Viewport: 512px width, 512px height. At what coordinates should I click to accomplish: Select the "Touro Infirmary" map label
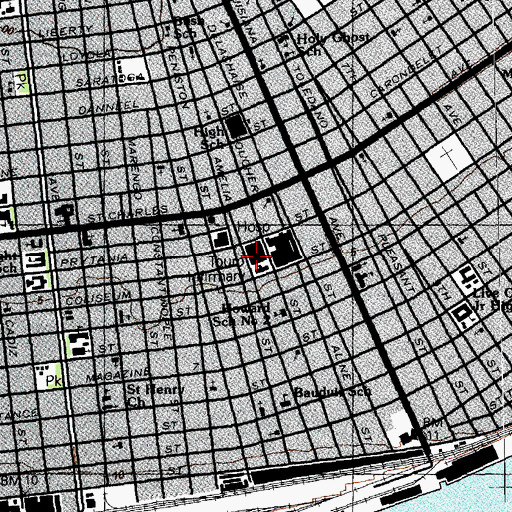tap(217, 269)
